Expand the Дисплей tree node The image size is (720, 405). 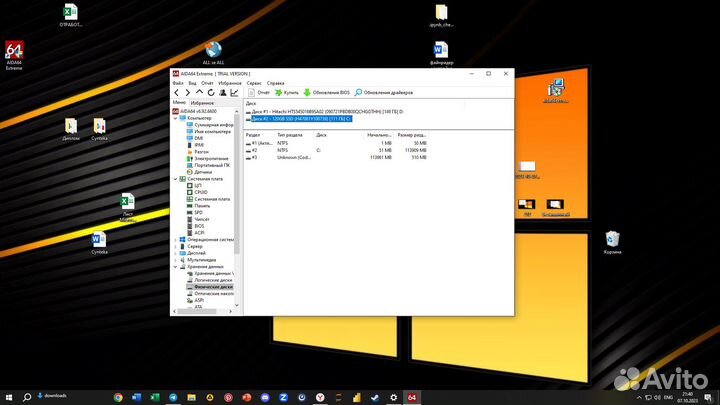click(175, 253)
